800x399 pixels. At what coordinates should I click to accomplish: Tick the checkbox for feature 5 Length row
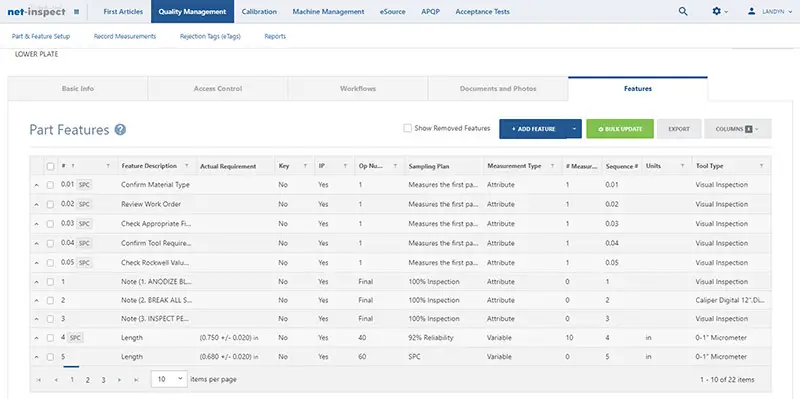(x=50, y=357)
